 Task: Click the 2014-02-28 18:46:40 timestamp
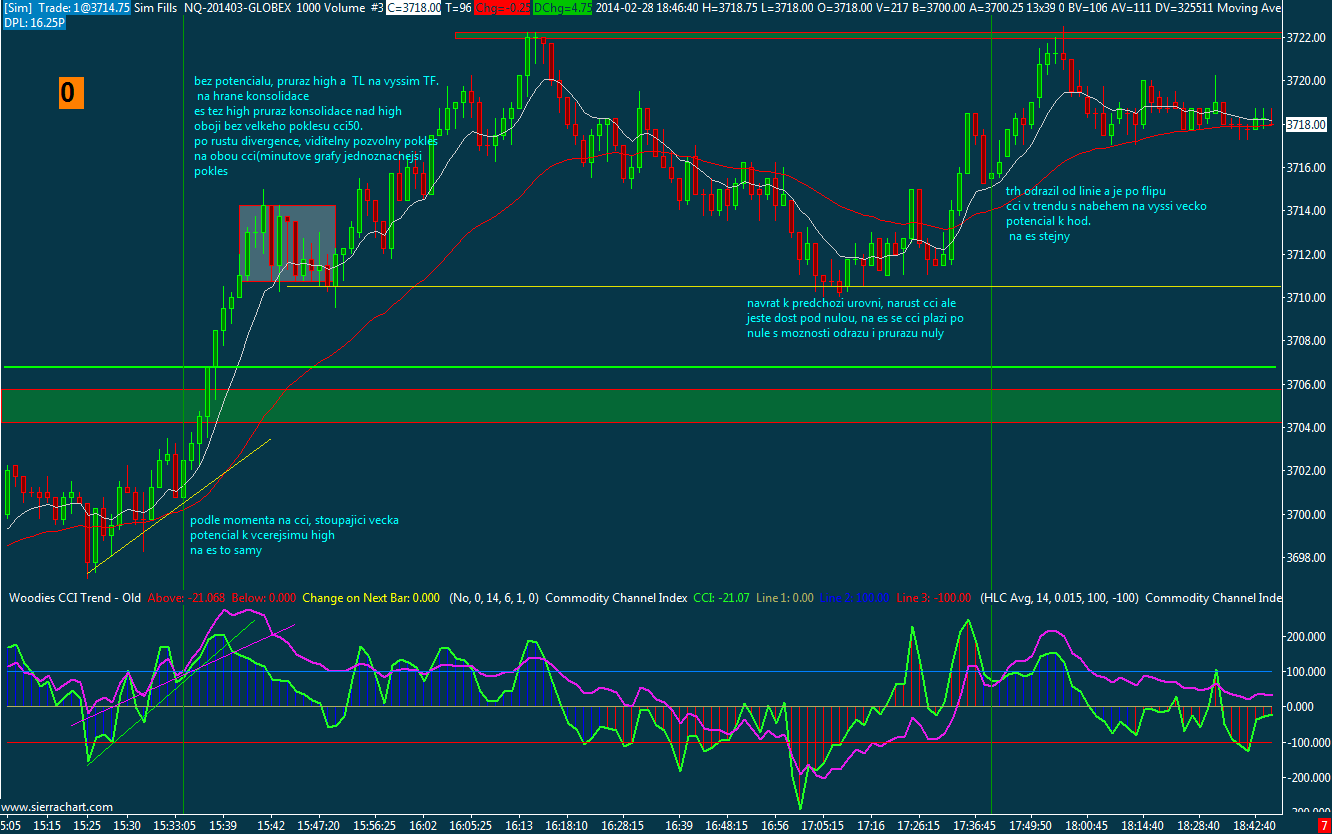(x=646, y=7)
